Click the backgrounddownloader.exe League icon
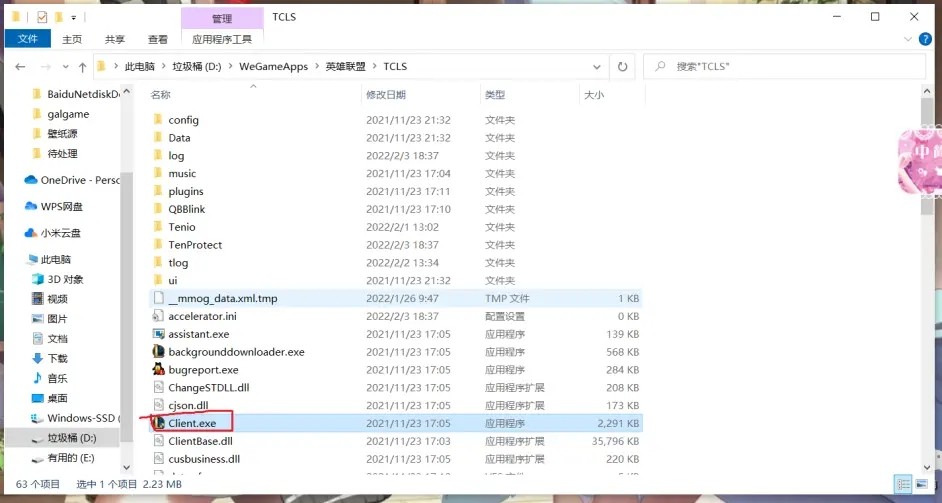 click(x=159, y=352)
